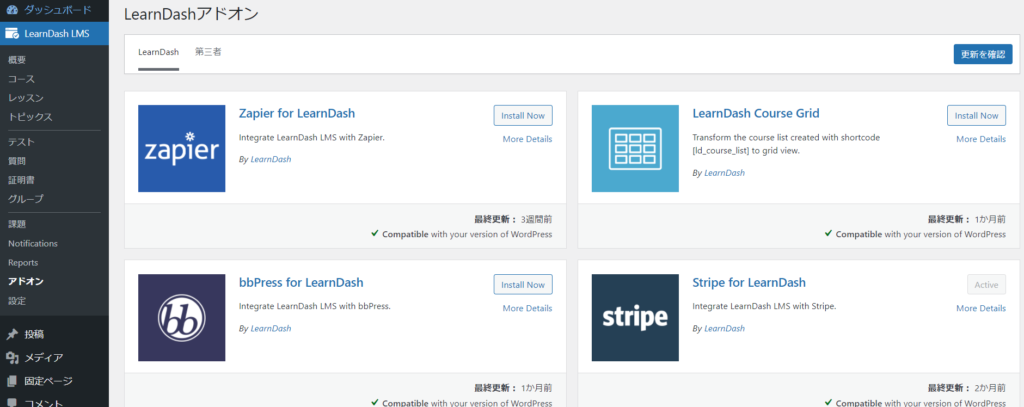Click the comment icon beside コメント
1024x407 pixels.
[x=12, y=402]
